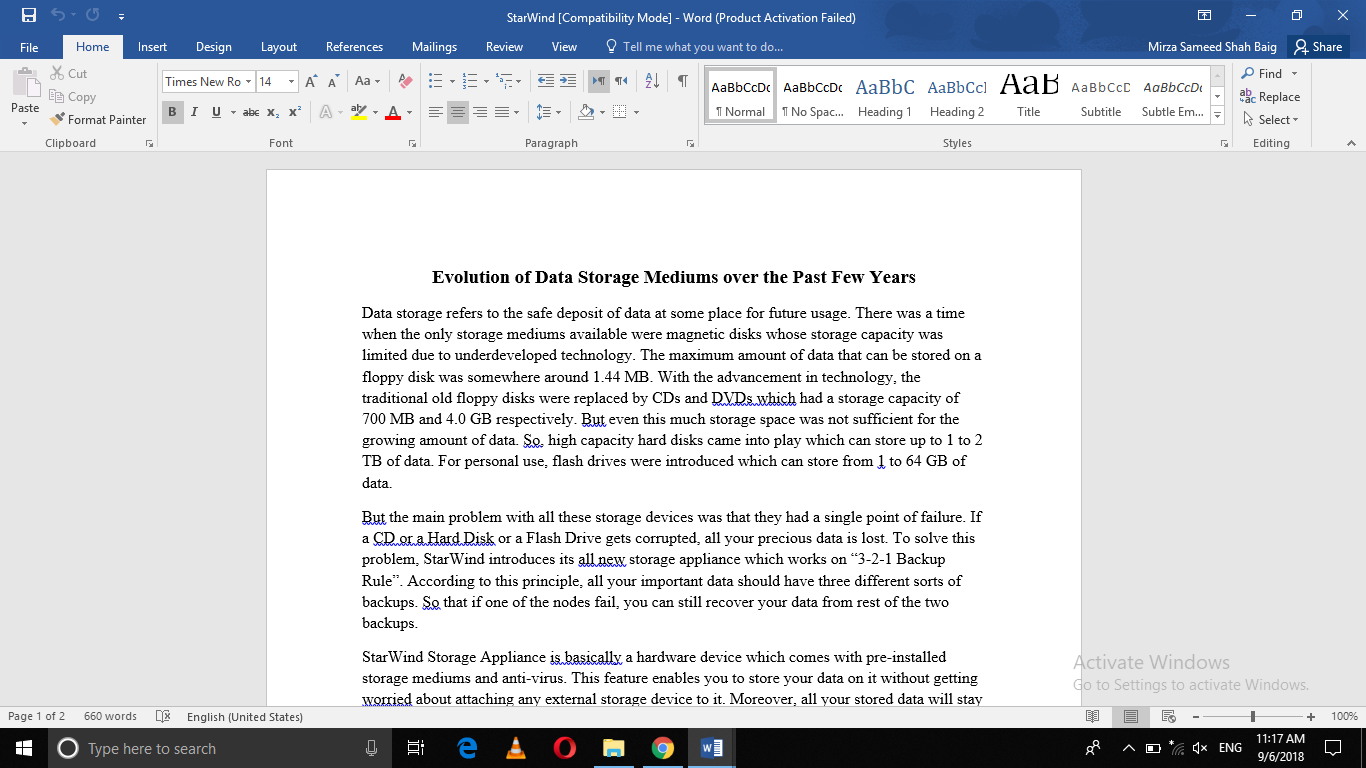Open the Borders grid icon
Viewport: 1366px width, 768px height.
click(x=620, y=112)
